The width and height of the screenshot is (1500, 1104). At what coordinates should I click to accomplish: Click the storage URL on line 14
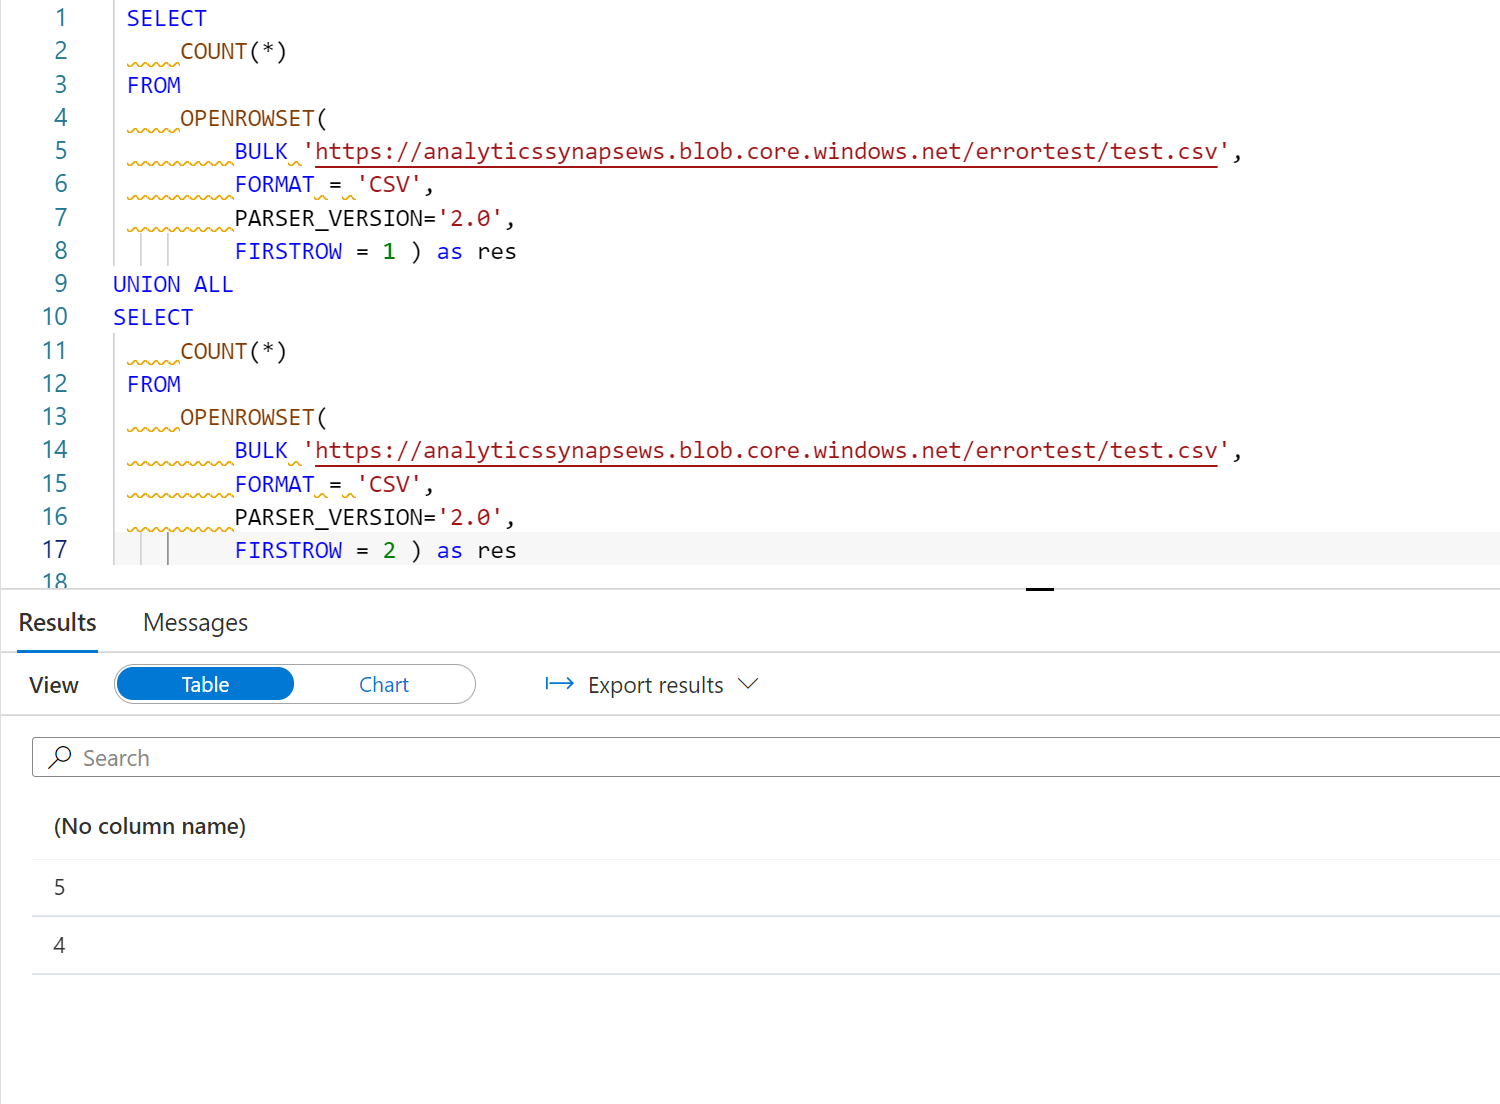point(766,451)
